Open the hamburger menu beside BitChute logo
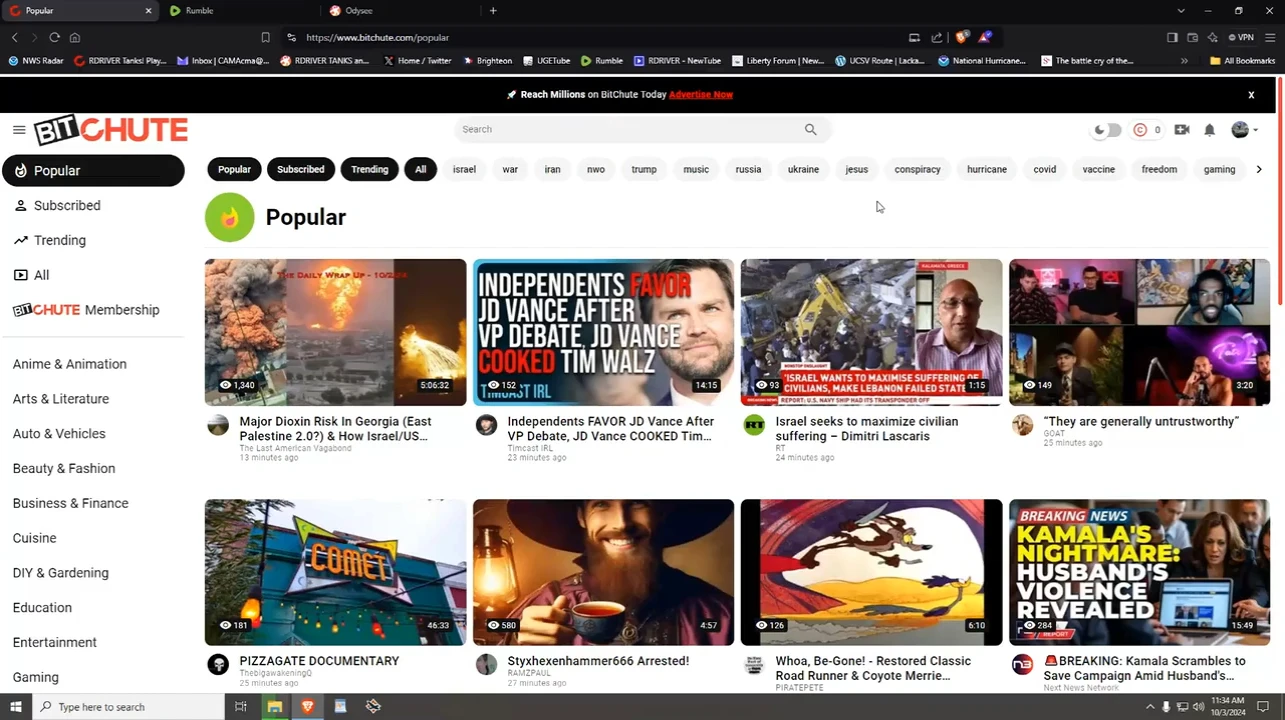This screenshot has height=720, width=1285. point(19,130)
